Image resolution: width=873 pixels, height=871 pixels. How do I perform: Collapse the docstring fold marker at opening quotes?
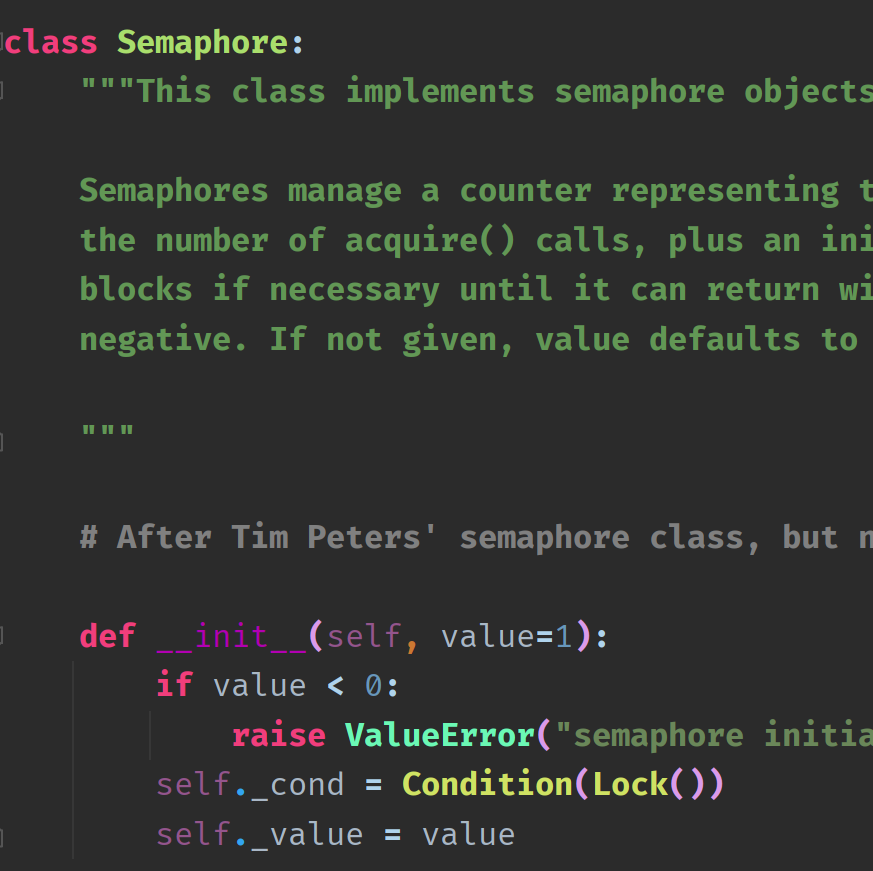coord(1,91)
